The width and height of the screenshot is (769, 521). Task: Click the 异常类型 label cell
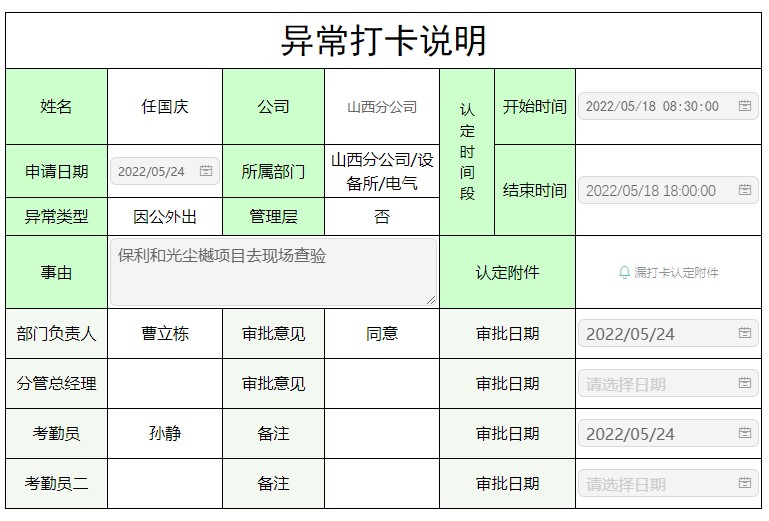coord(56,216)
